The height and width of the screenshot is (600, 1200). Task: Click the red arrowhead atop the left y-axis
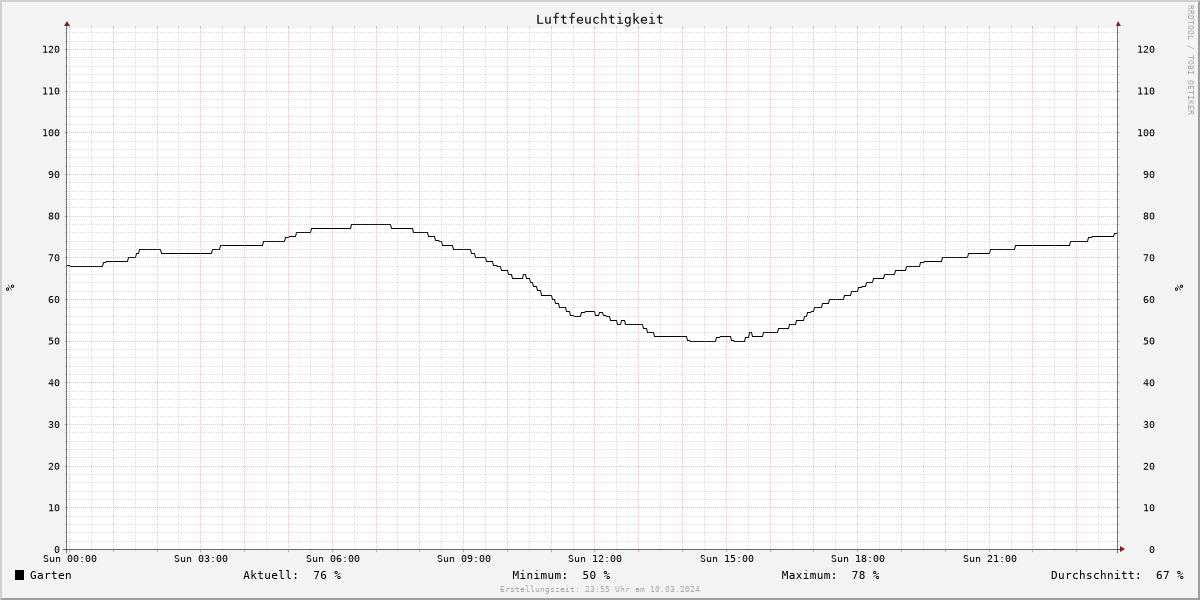67,23
